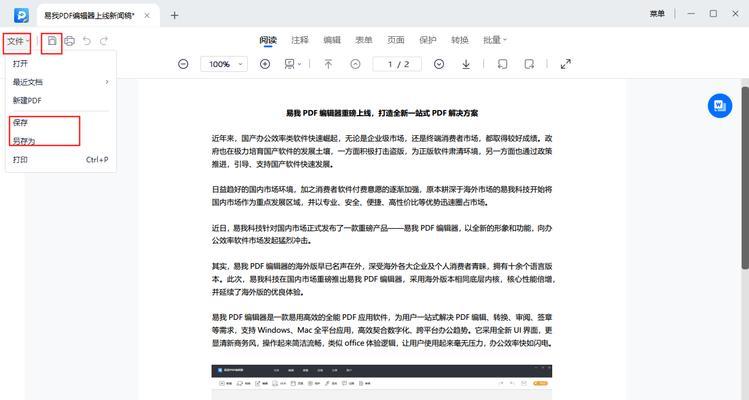This screenshot has width=749, height=400.
Task: Undo the last action
Action: point(87,41)
